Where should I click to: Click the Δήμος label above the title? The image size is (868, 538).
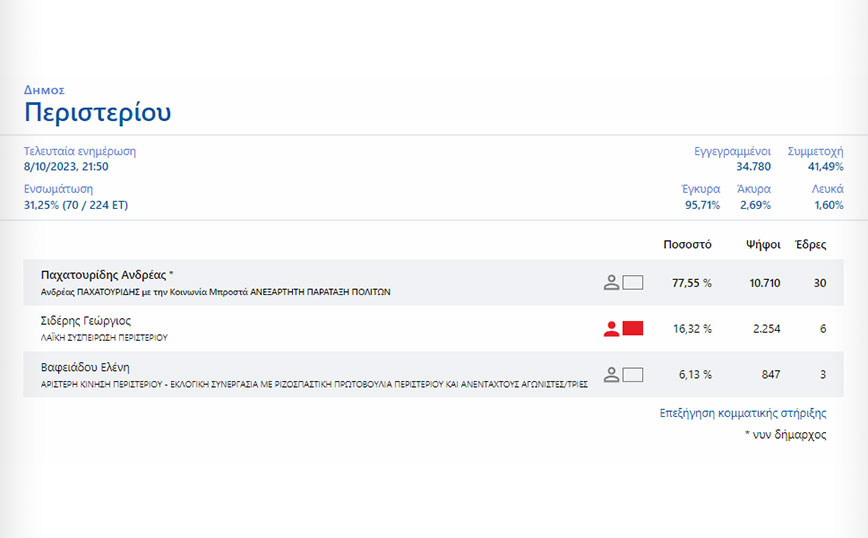point(44,89)
